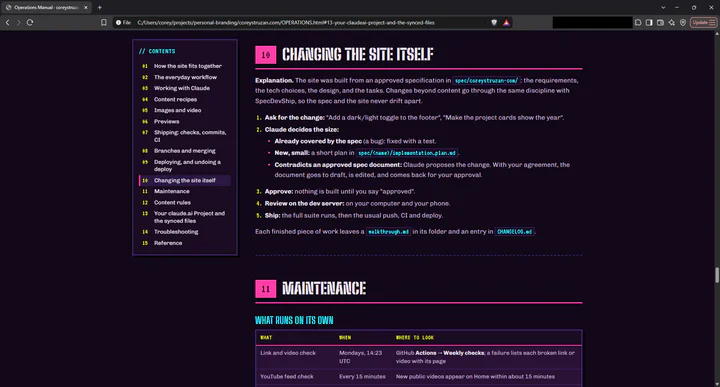Image resolution: width=720 pixels, height=387 pixels.
Task: Click the "WHEN" table column header
Action: point(345,338)
